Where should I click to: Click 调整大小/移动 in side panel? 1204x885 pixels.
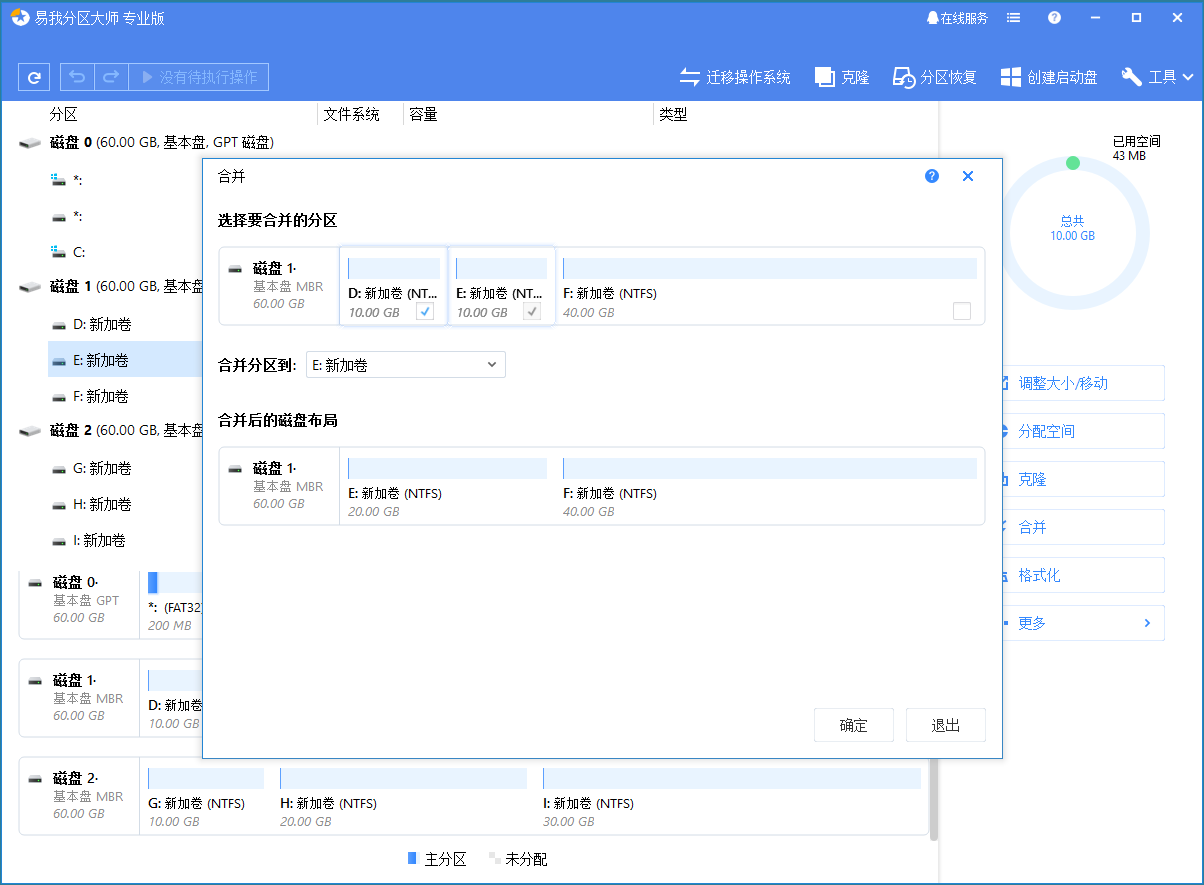click(x=1083, y=383)
